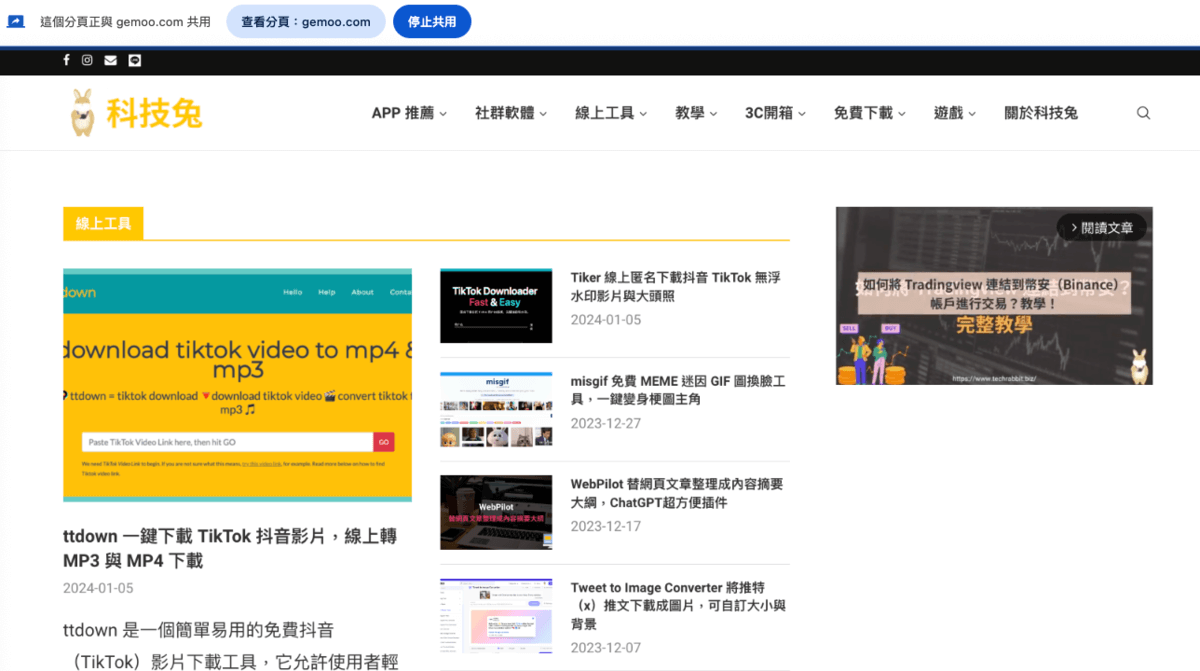Open the Instagram icon in top bar
This screenshot has height=671, width=1200.
(x=87, y=60)
